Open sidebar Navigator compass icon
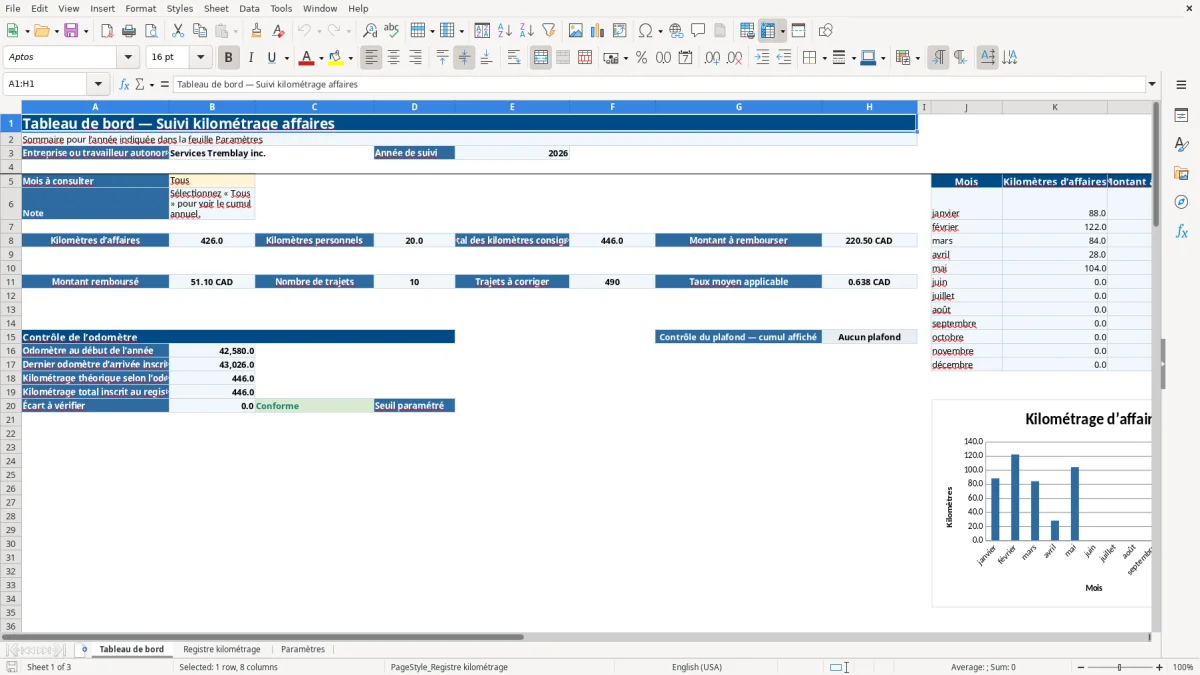This screenshot has width=1200, height=675. pyautogui.click(x=1181, y=202)
